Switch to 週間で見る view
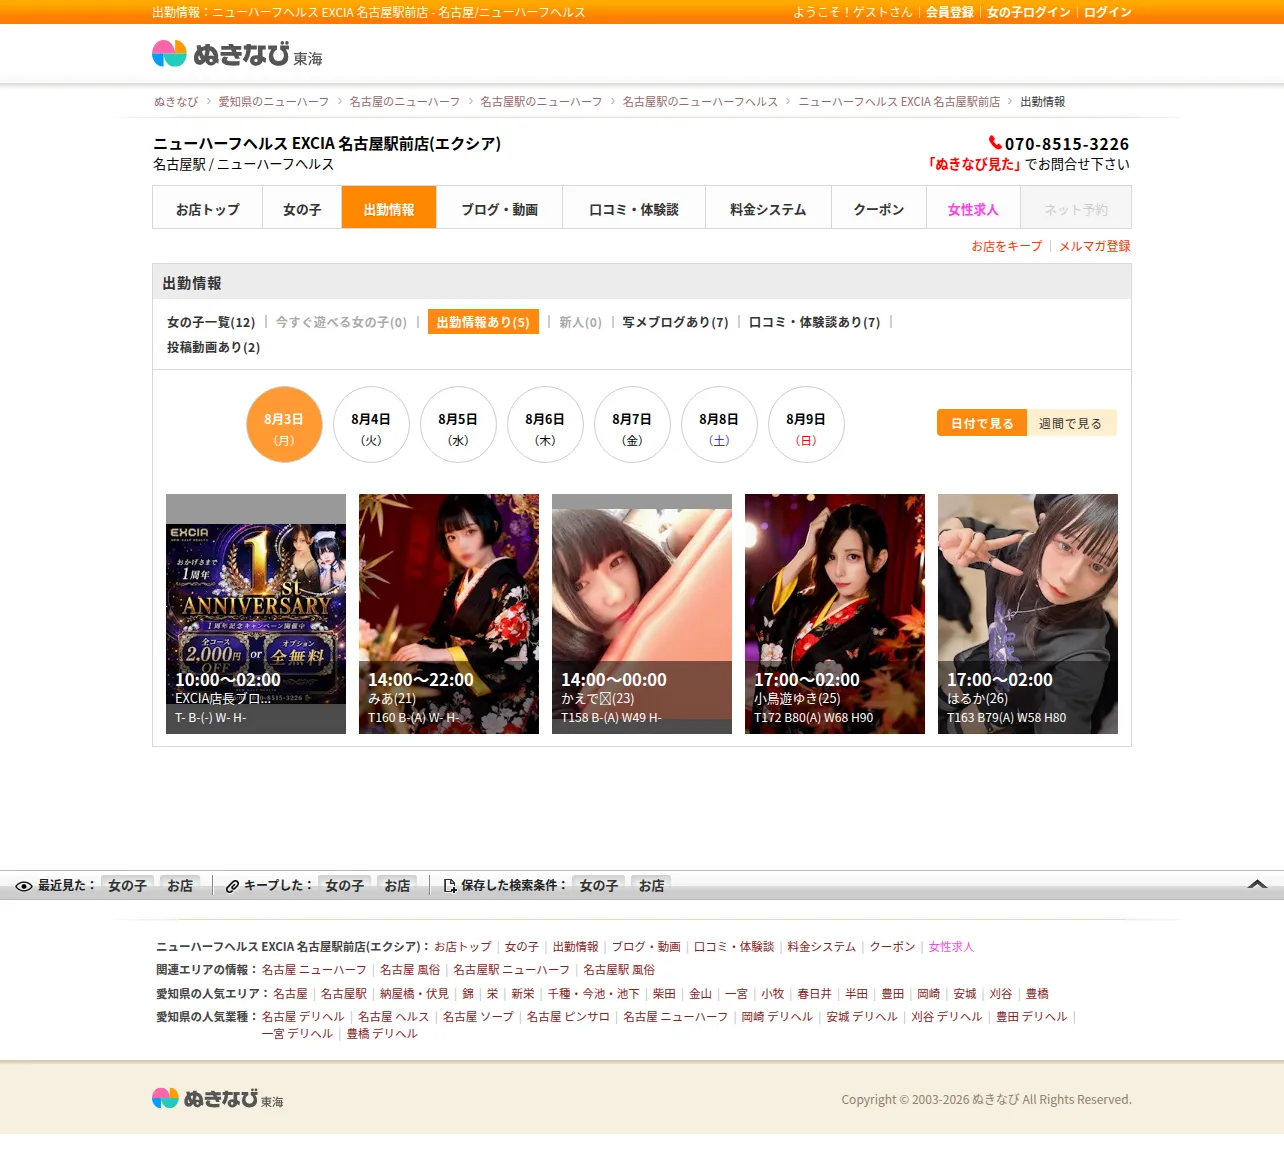The width and height of the screenshot is (1284, 1163). [x=1071, y=423]
